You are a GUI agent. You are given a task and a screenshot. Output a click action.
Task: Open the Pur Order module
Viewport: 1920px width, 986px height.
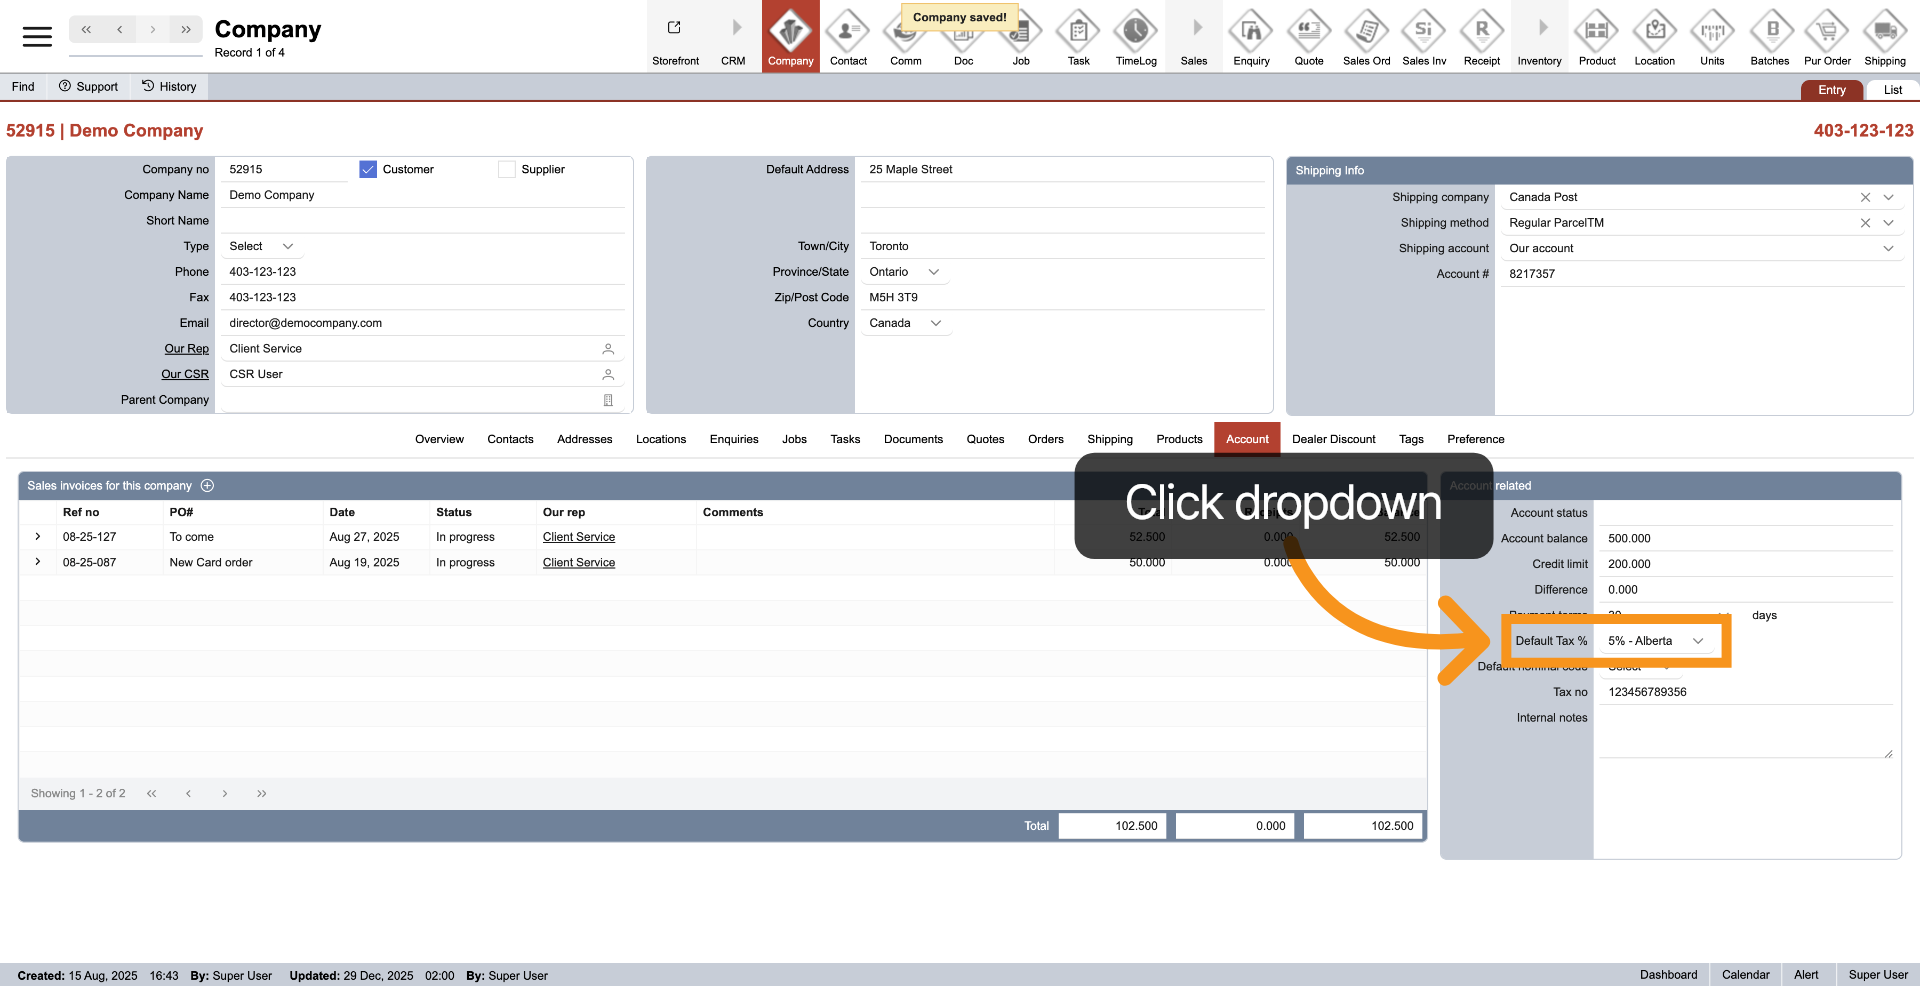(1827, 37)
